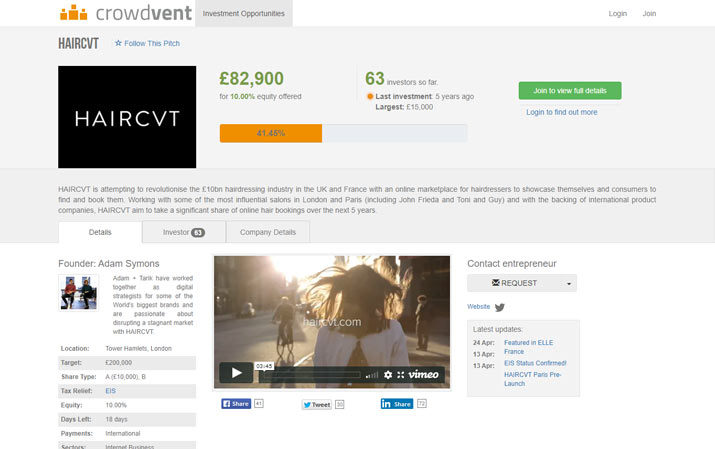The image size is (715, 449).
Task: Click the Tower Hamlets, London location value
Action: coord(139,348)
